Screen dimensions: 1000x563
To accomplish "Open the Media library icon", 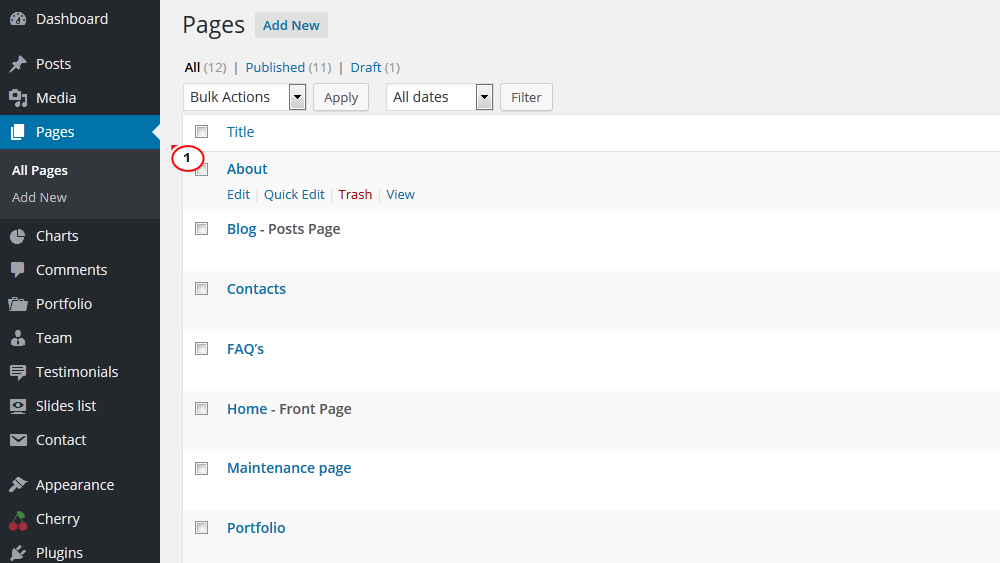I will (18, 98).
